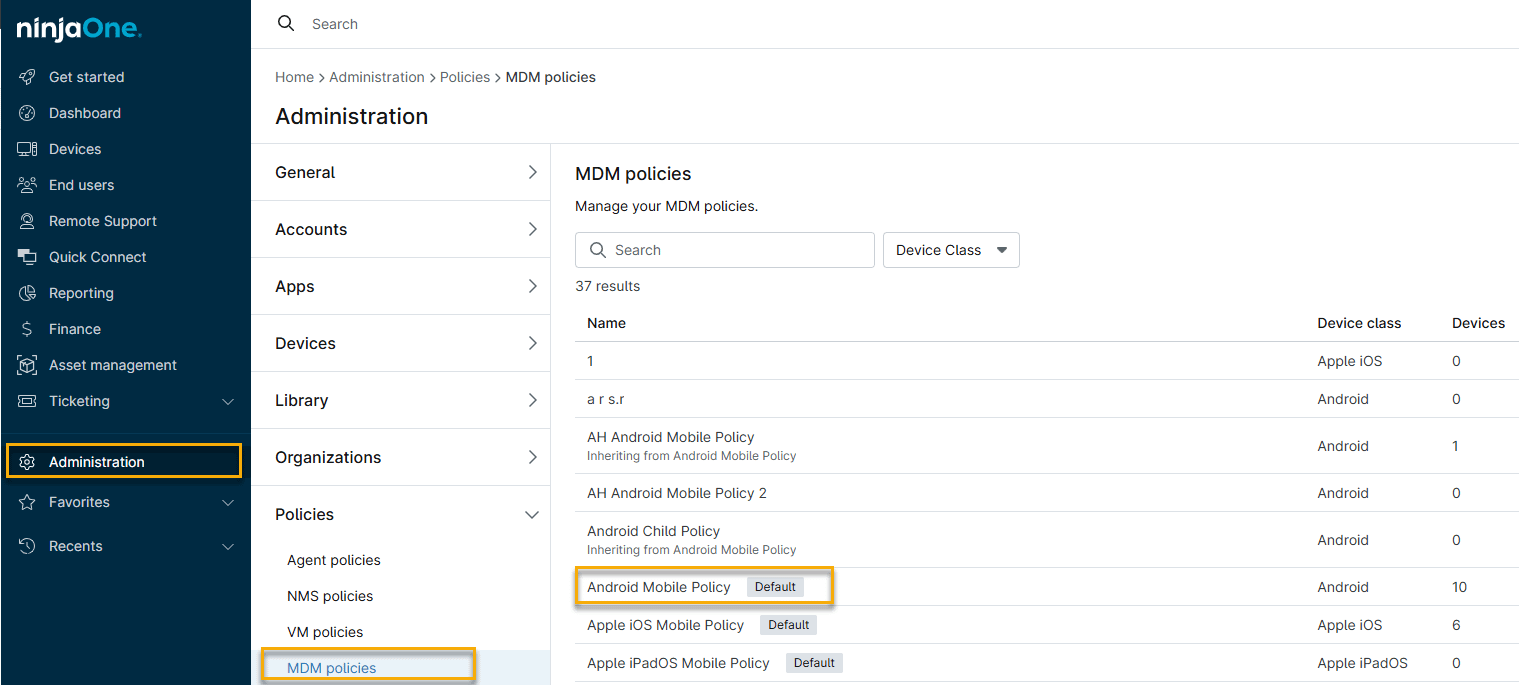Collapse the Policies settings section
1519x685 pixels.
(x=531, y=514)
